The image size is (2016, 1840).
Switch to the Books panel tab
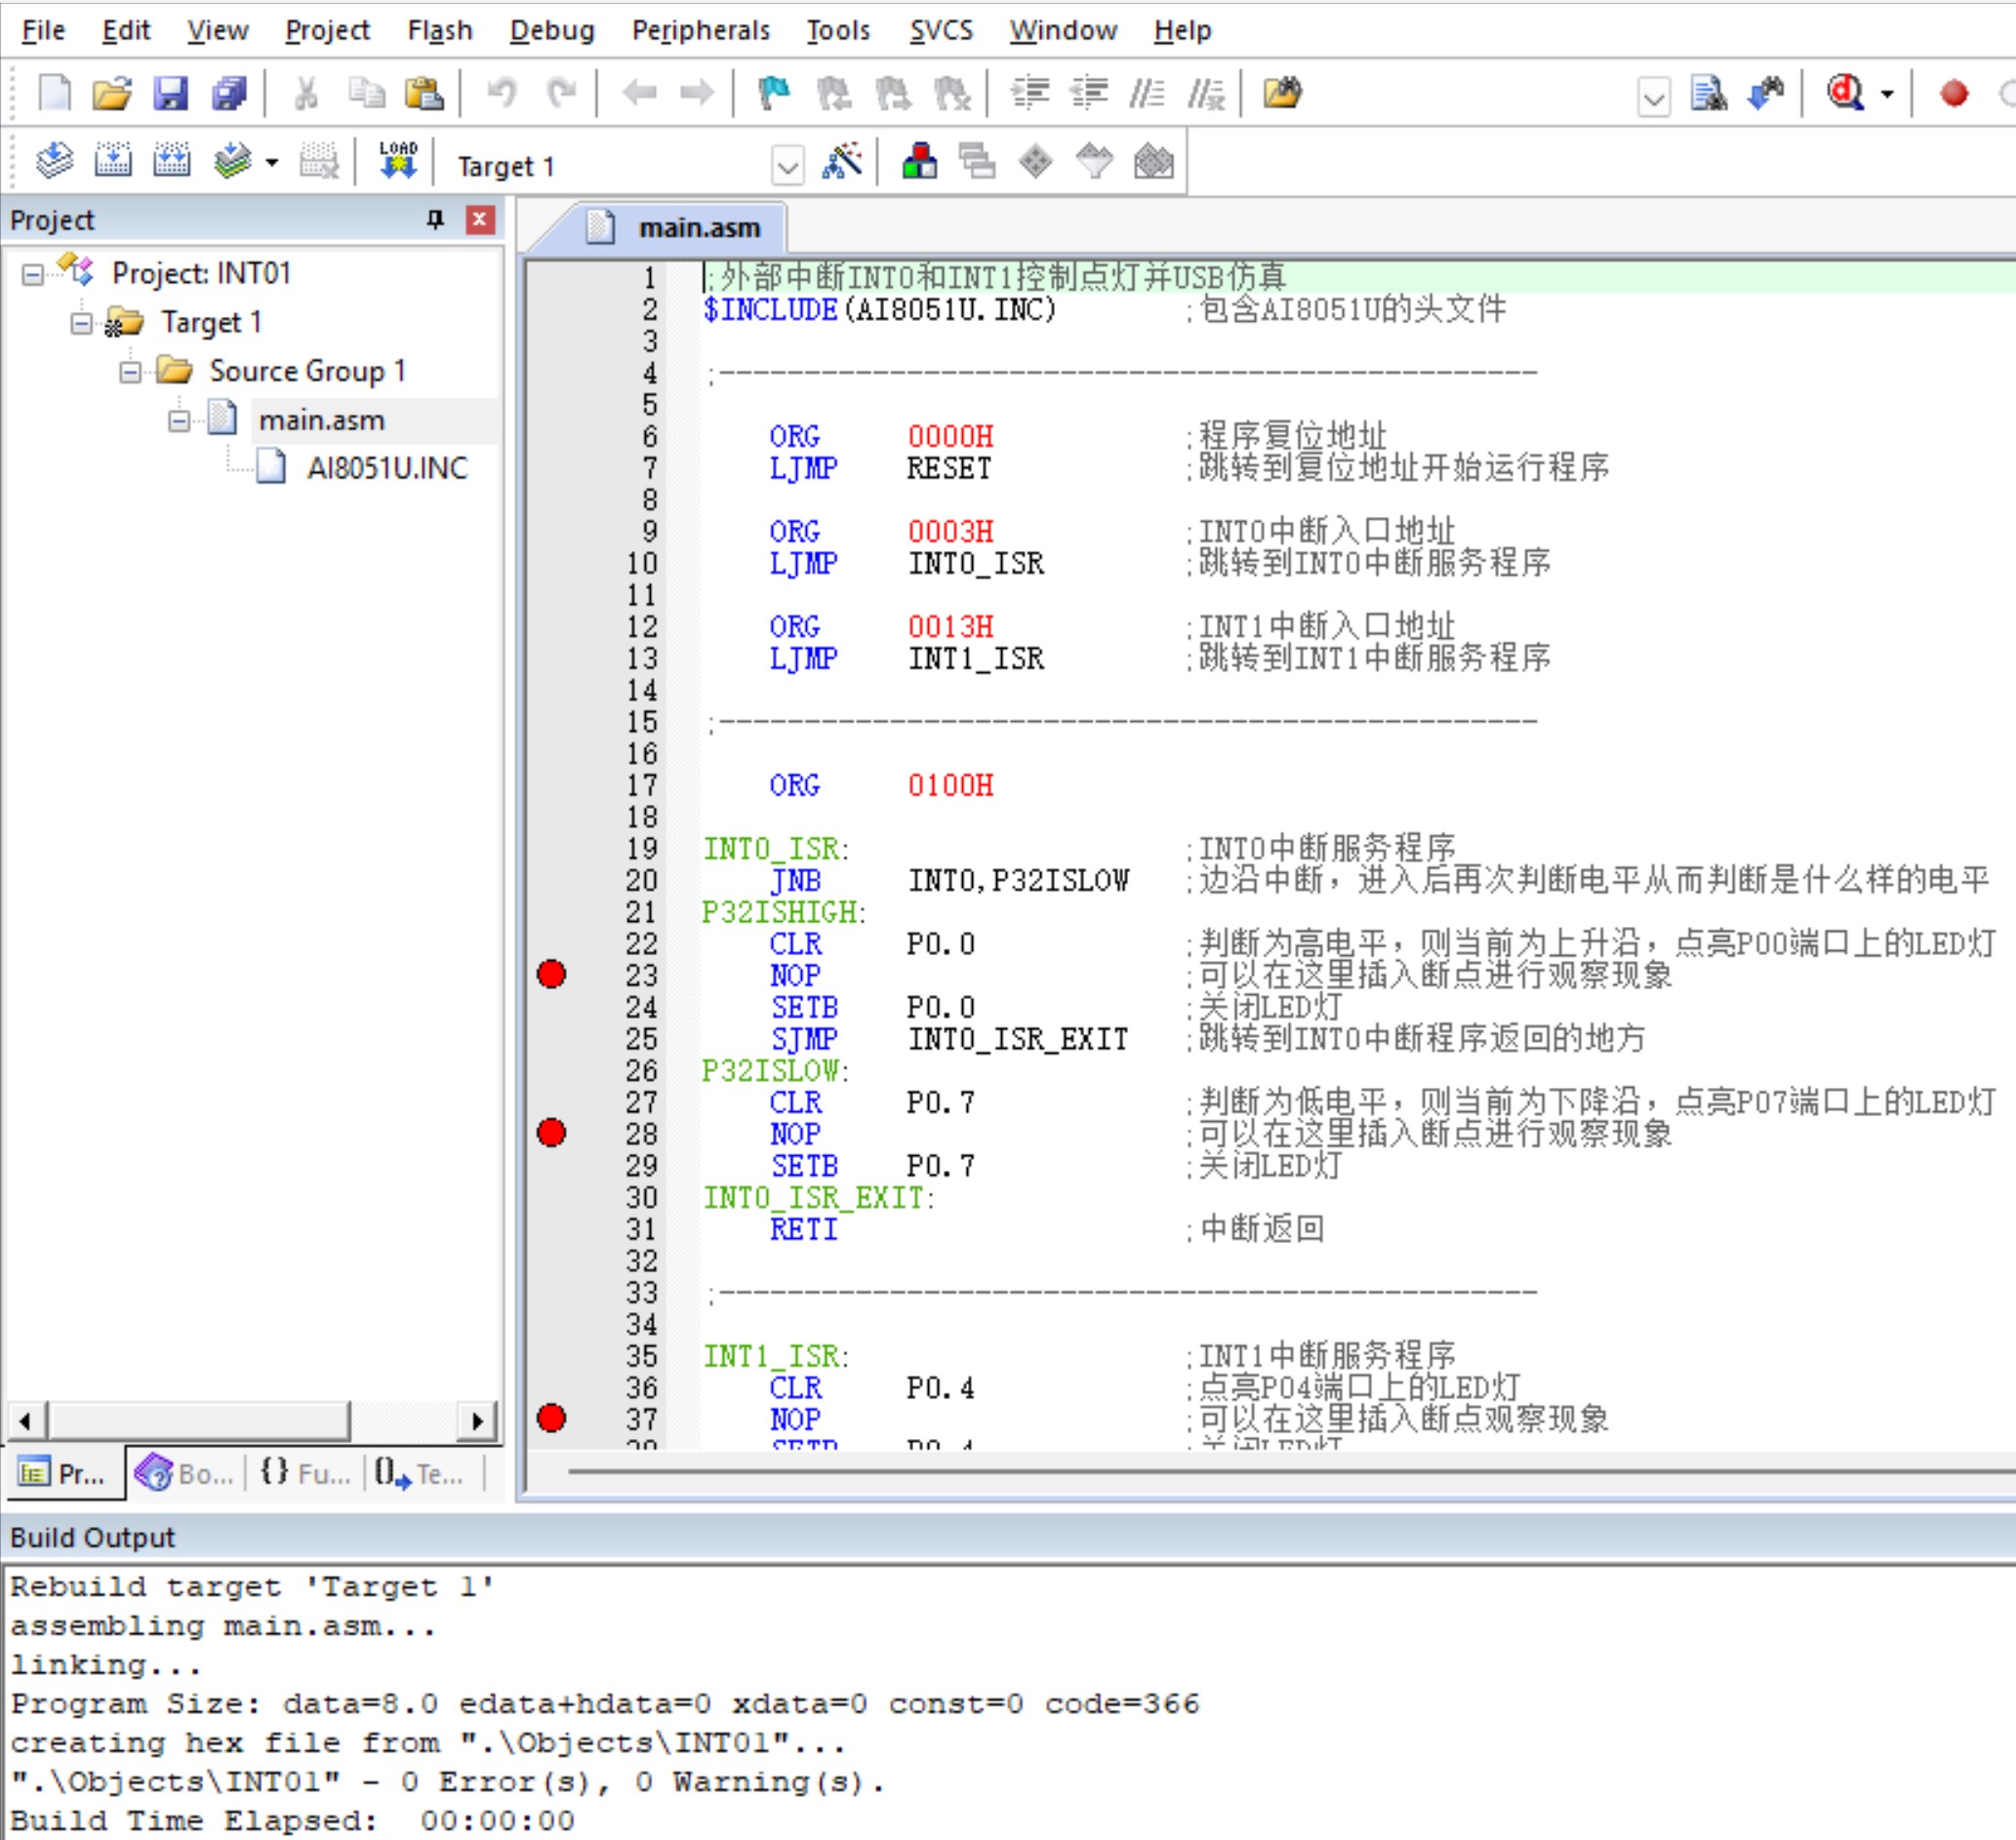coord(186,1474)
